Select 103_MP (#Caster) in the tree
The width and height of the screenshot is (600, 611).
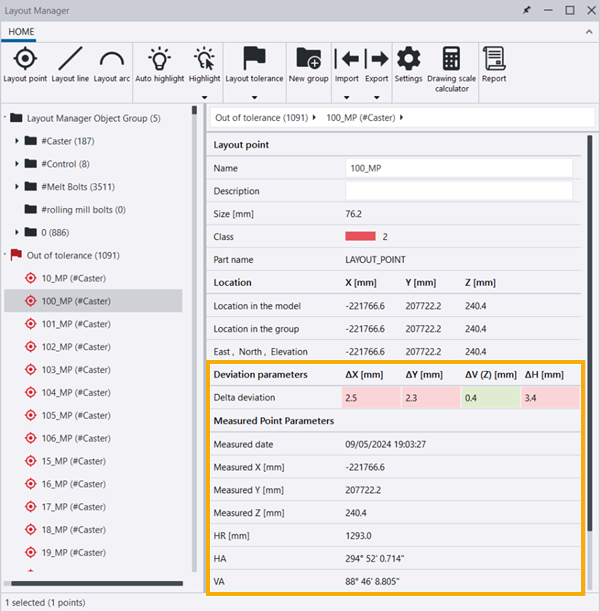pos(73,369)
